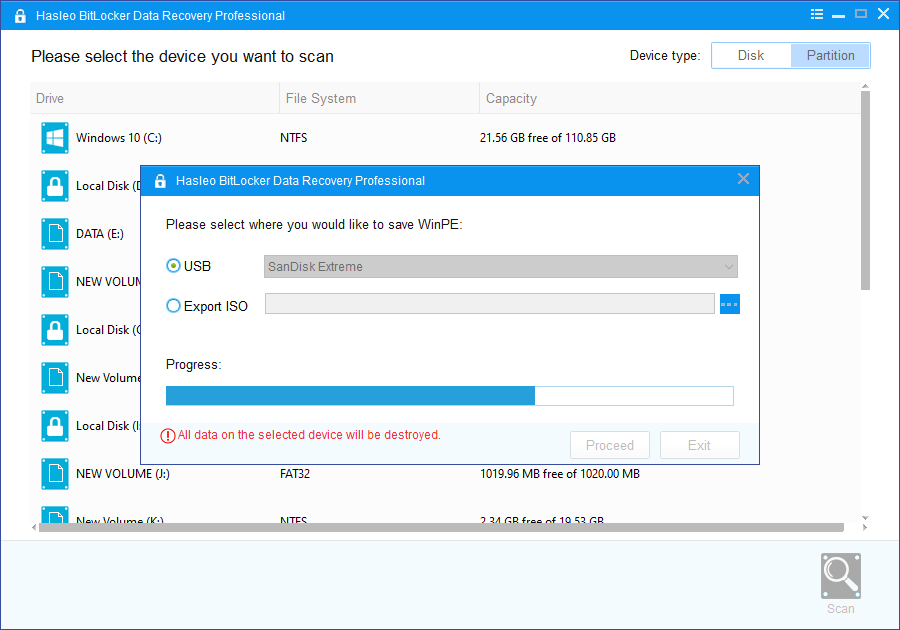Click the app lock icon in main title bar

(x=20, y=15)
